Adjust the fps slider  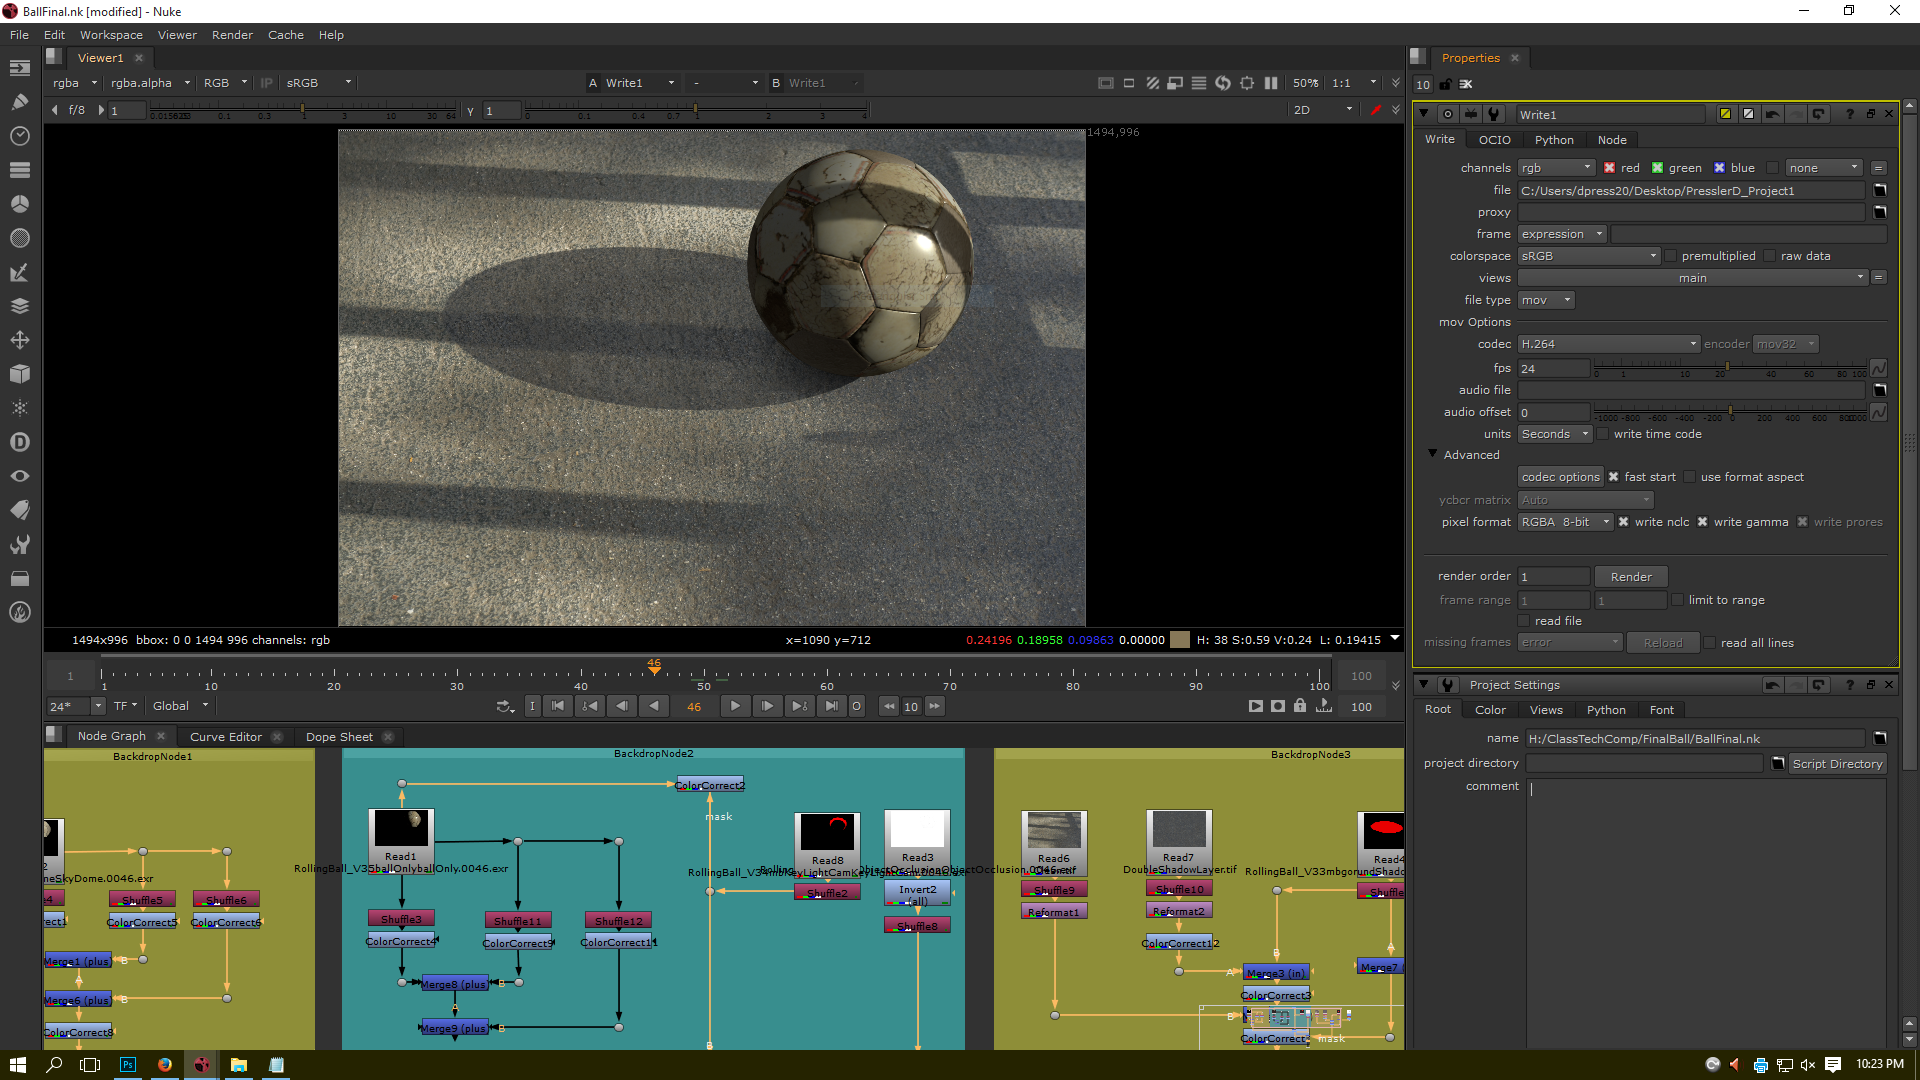[1727, 368]
